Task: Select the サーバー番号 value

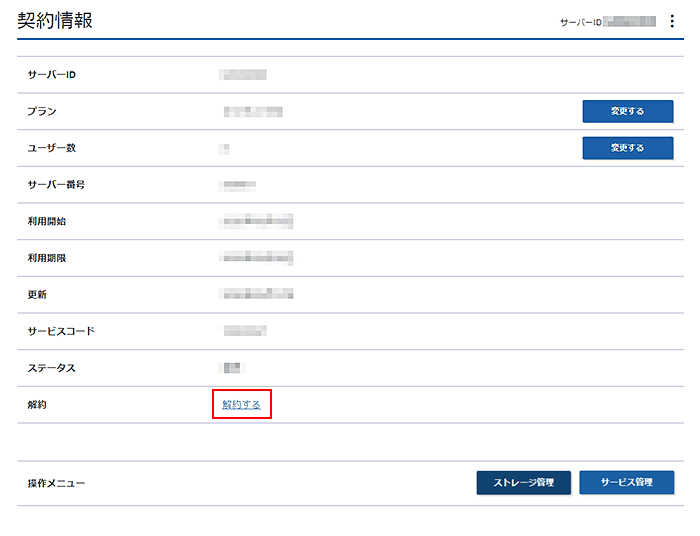Action: tap(240, 185)
